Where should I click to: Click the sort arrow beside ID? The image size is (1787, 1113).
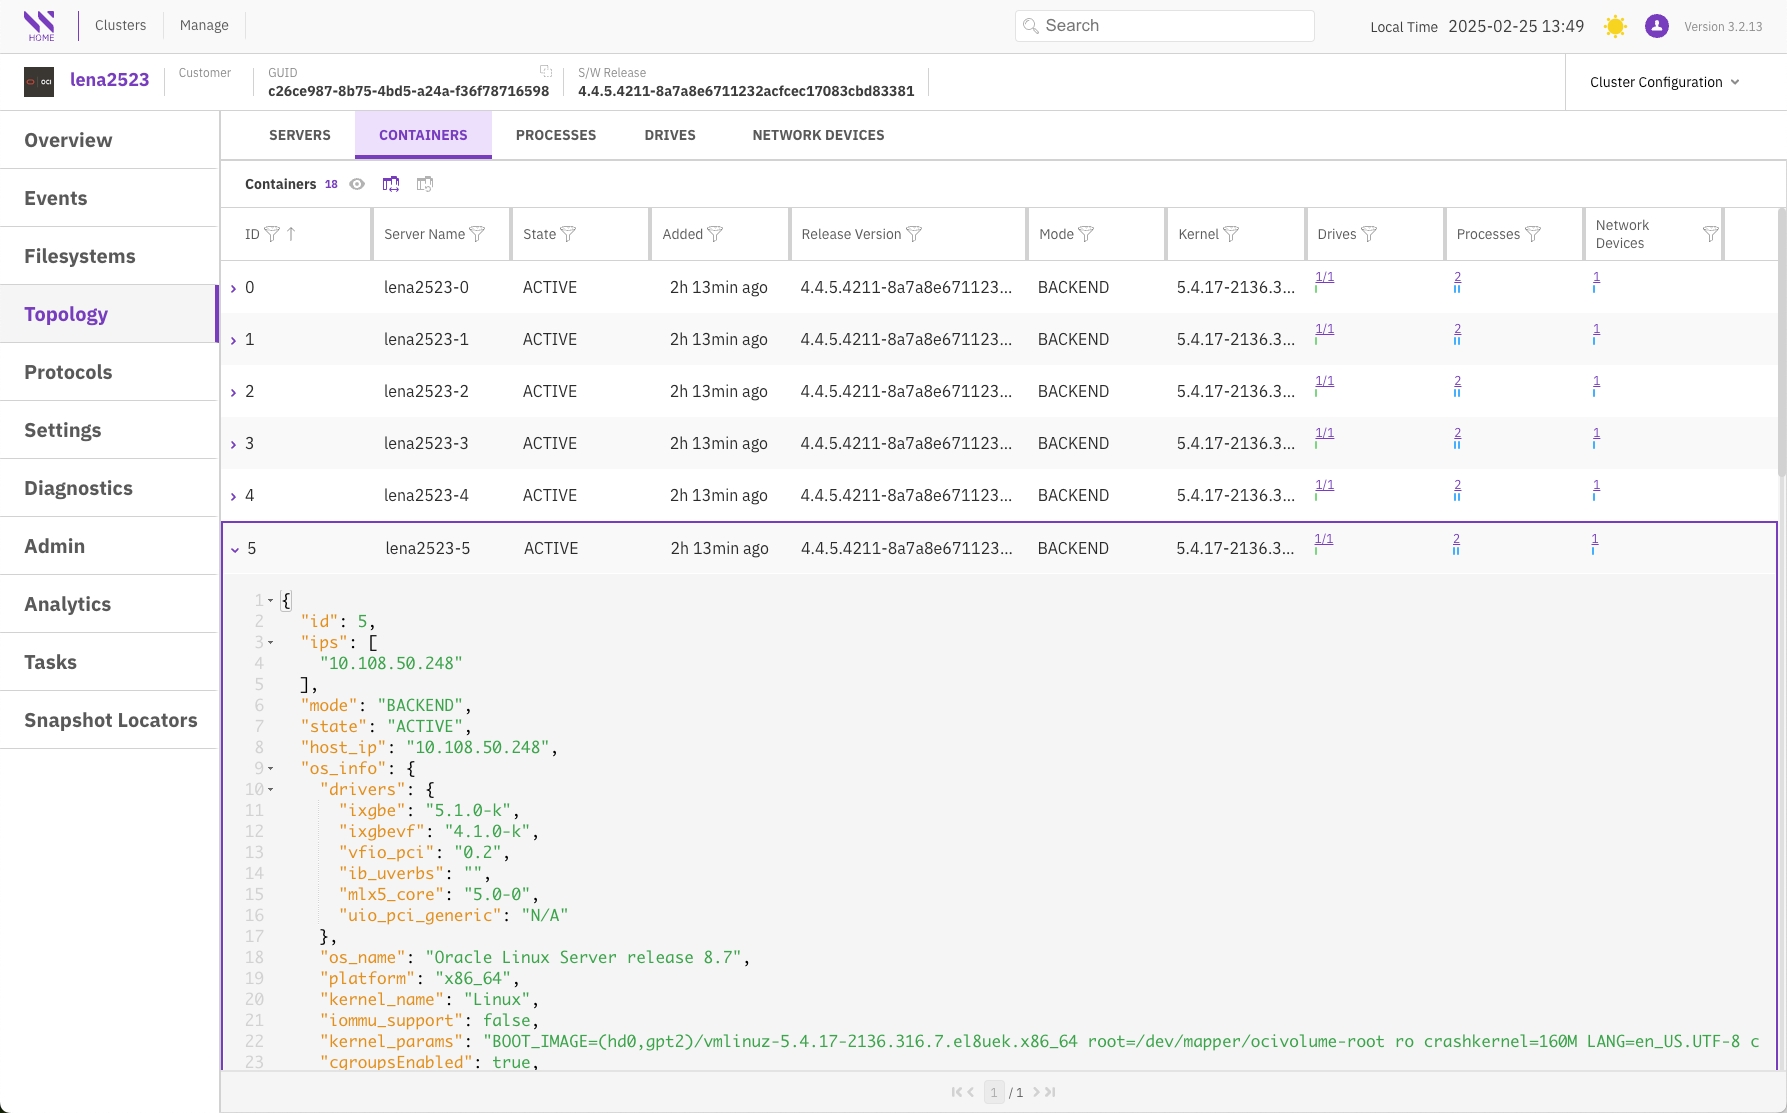point(291,234)
